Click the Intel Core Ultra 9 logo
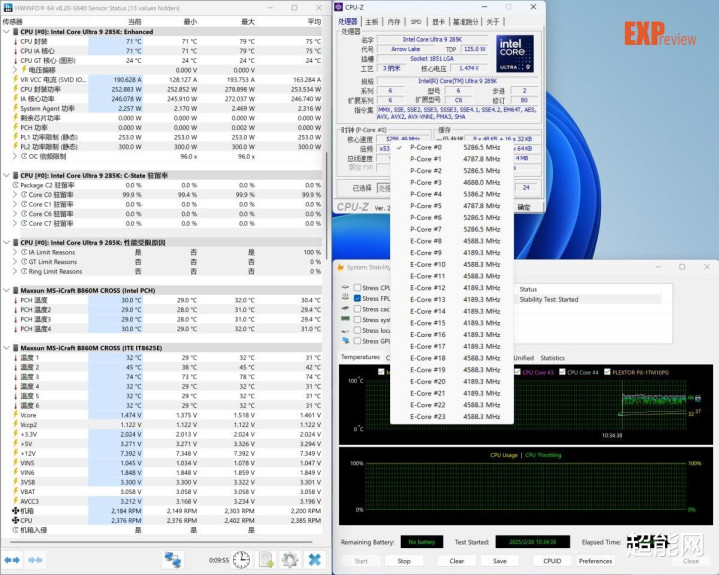This screenshot has height=575, width=719. point(515,54)
